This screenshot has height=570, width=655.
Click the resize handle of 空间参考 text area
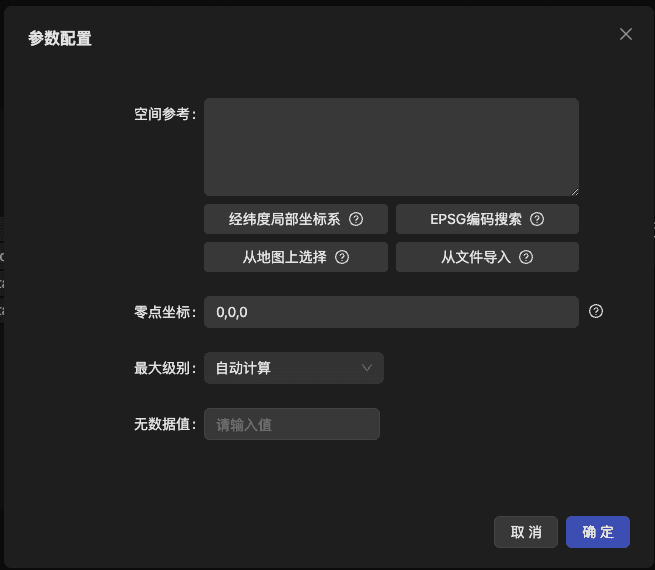pyautogui.click(x=574, y=191)
